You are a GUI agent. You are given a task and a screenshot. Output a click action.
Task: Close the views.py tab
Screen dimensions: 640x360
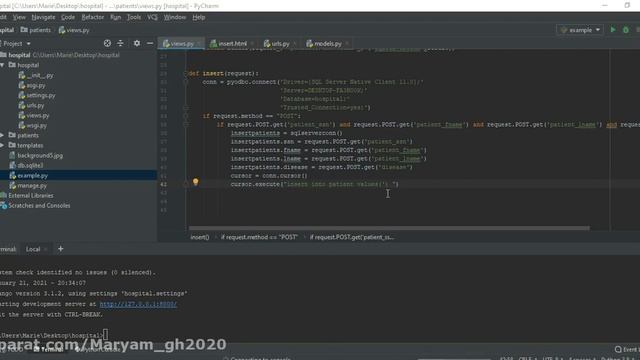pos(200,44)
